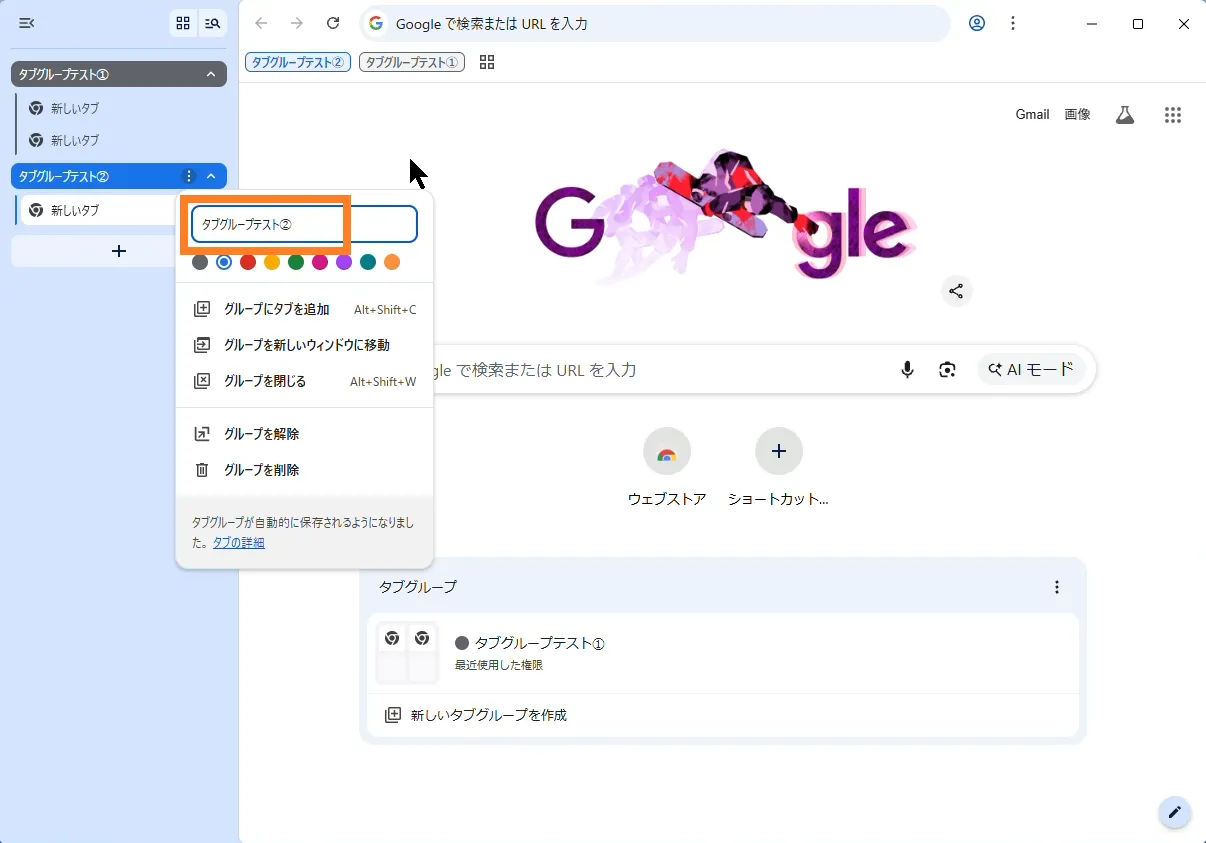
Task: Open Google apps grid launcher
Action: [x=1173, y=115]
